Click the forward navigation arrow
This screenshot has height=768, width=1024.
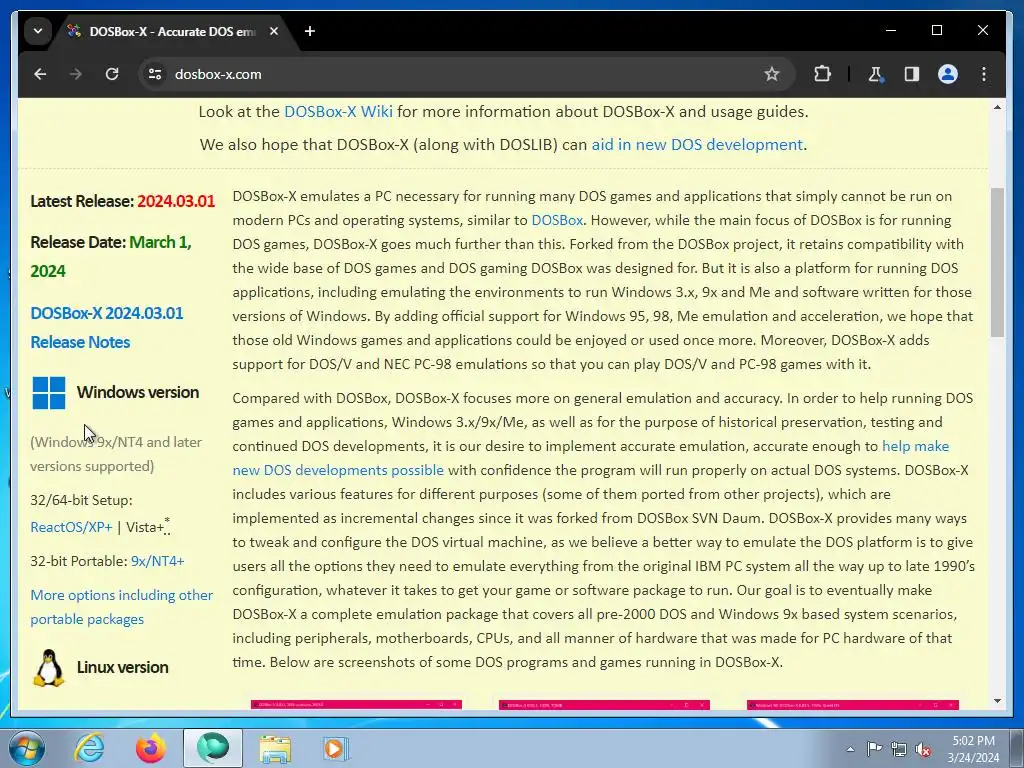tap(76, 74)
